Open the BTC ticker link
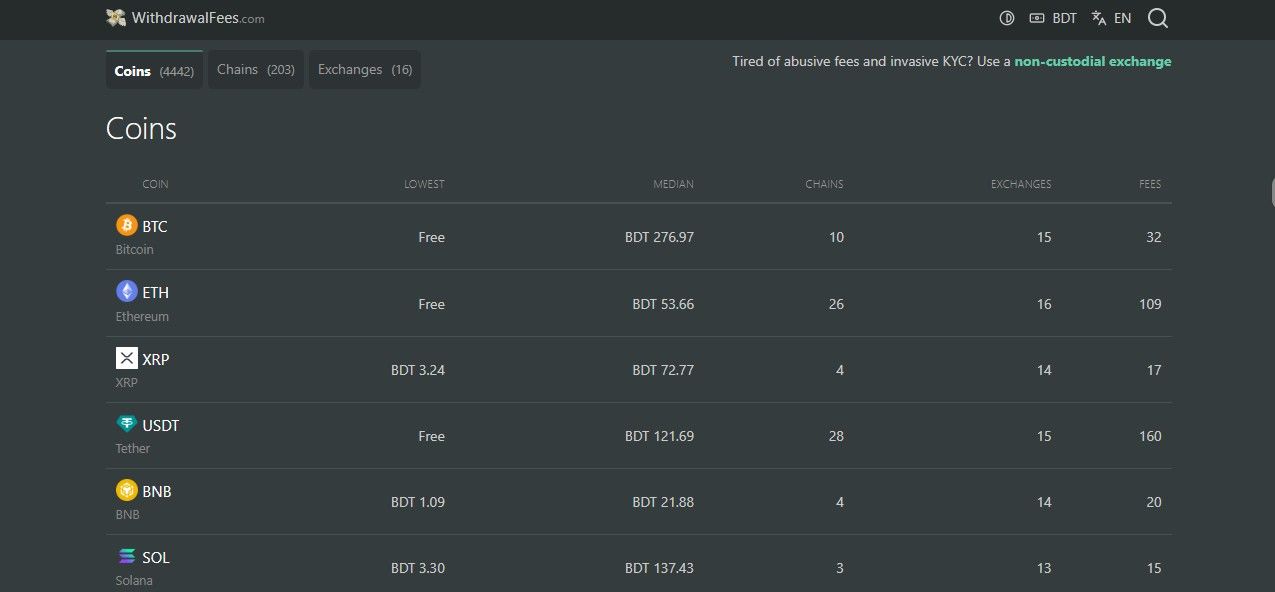Image resolution: width=1275 pixels, height=592 pixels. click(x=155, y=227)
